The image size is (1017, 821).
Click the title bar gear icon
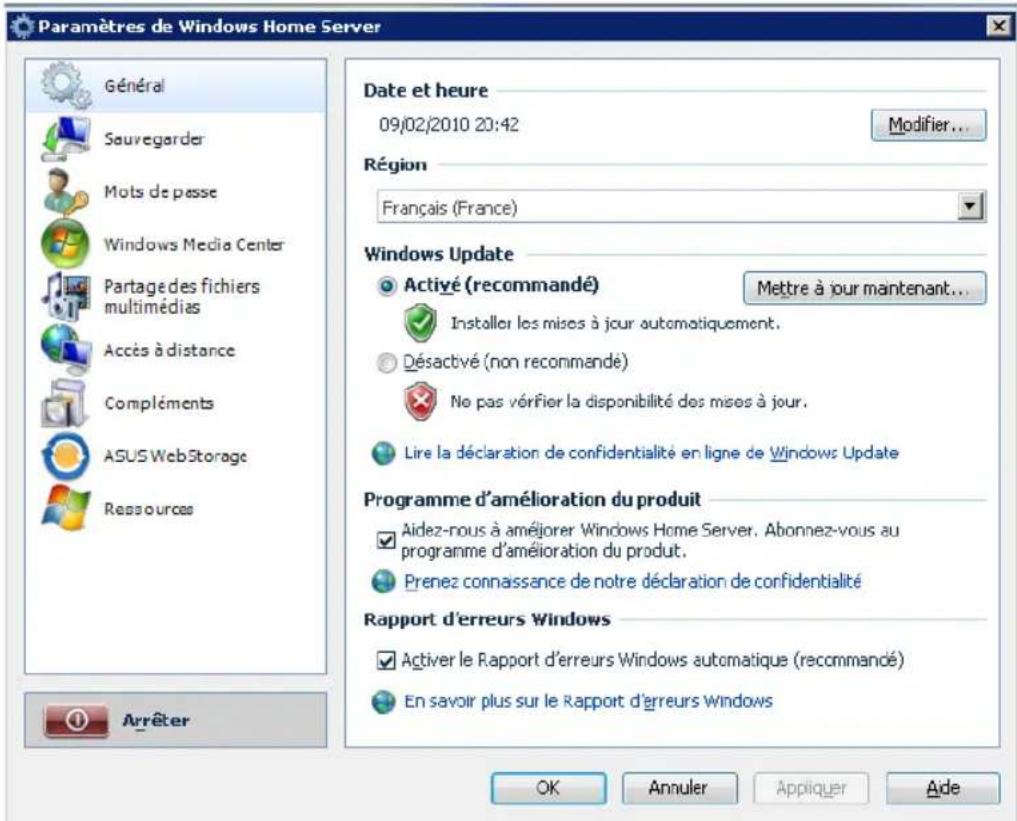click(23, 27)
